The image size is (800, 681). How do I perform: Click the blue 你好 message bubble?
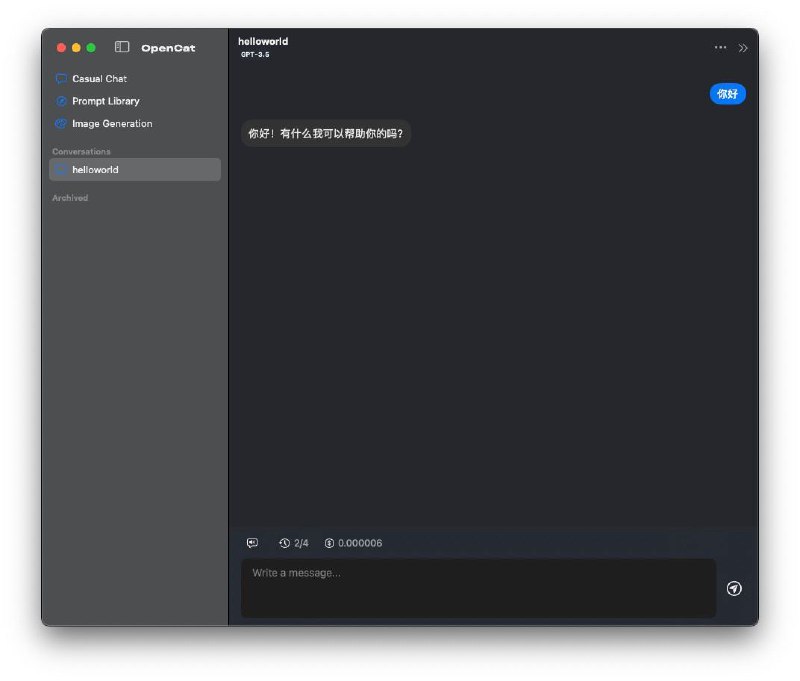click(727, 92)
